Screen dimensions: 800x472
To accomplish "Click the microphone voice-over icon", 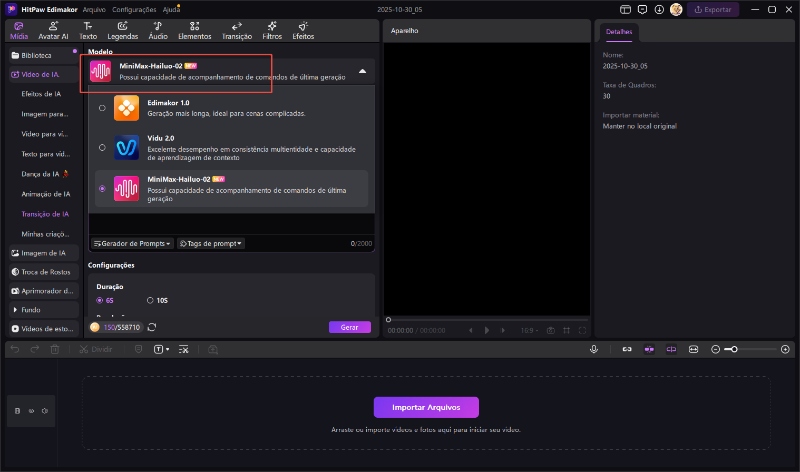I will 594,349.
